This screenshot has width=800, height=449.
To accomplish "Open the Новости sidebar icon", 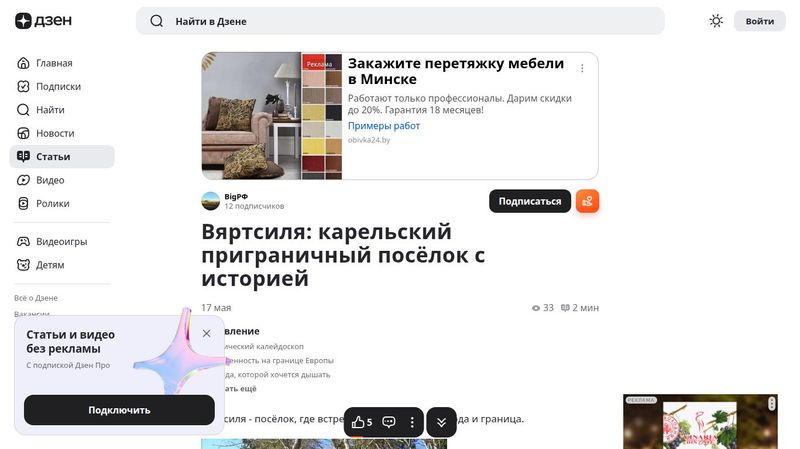I will click(24, 133).
